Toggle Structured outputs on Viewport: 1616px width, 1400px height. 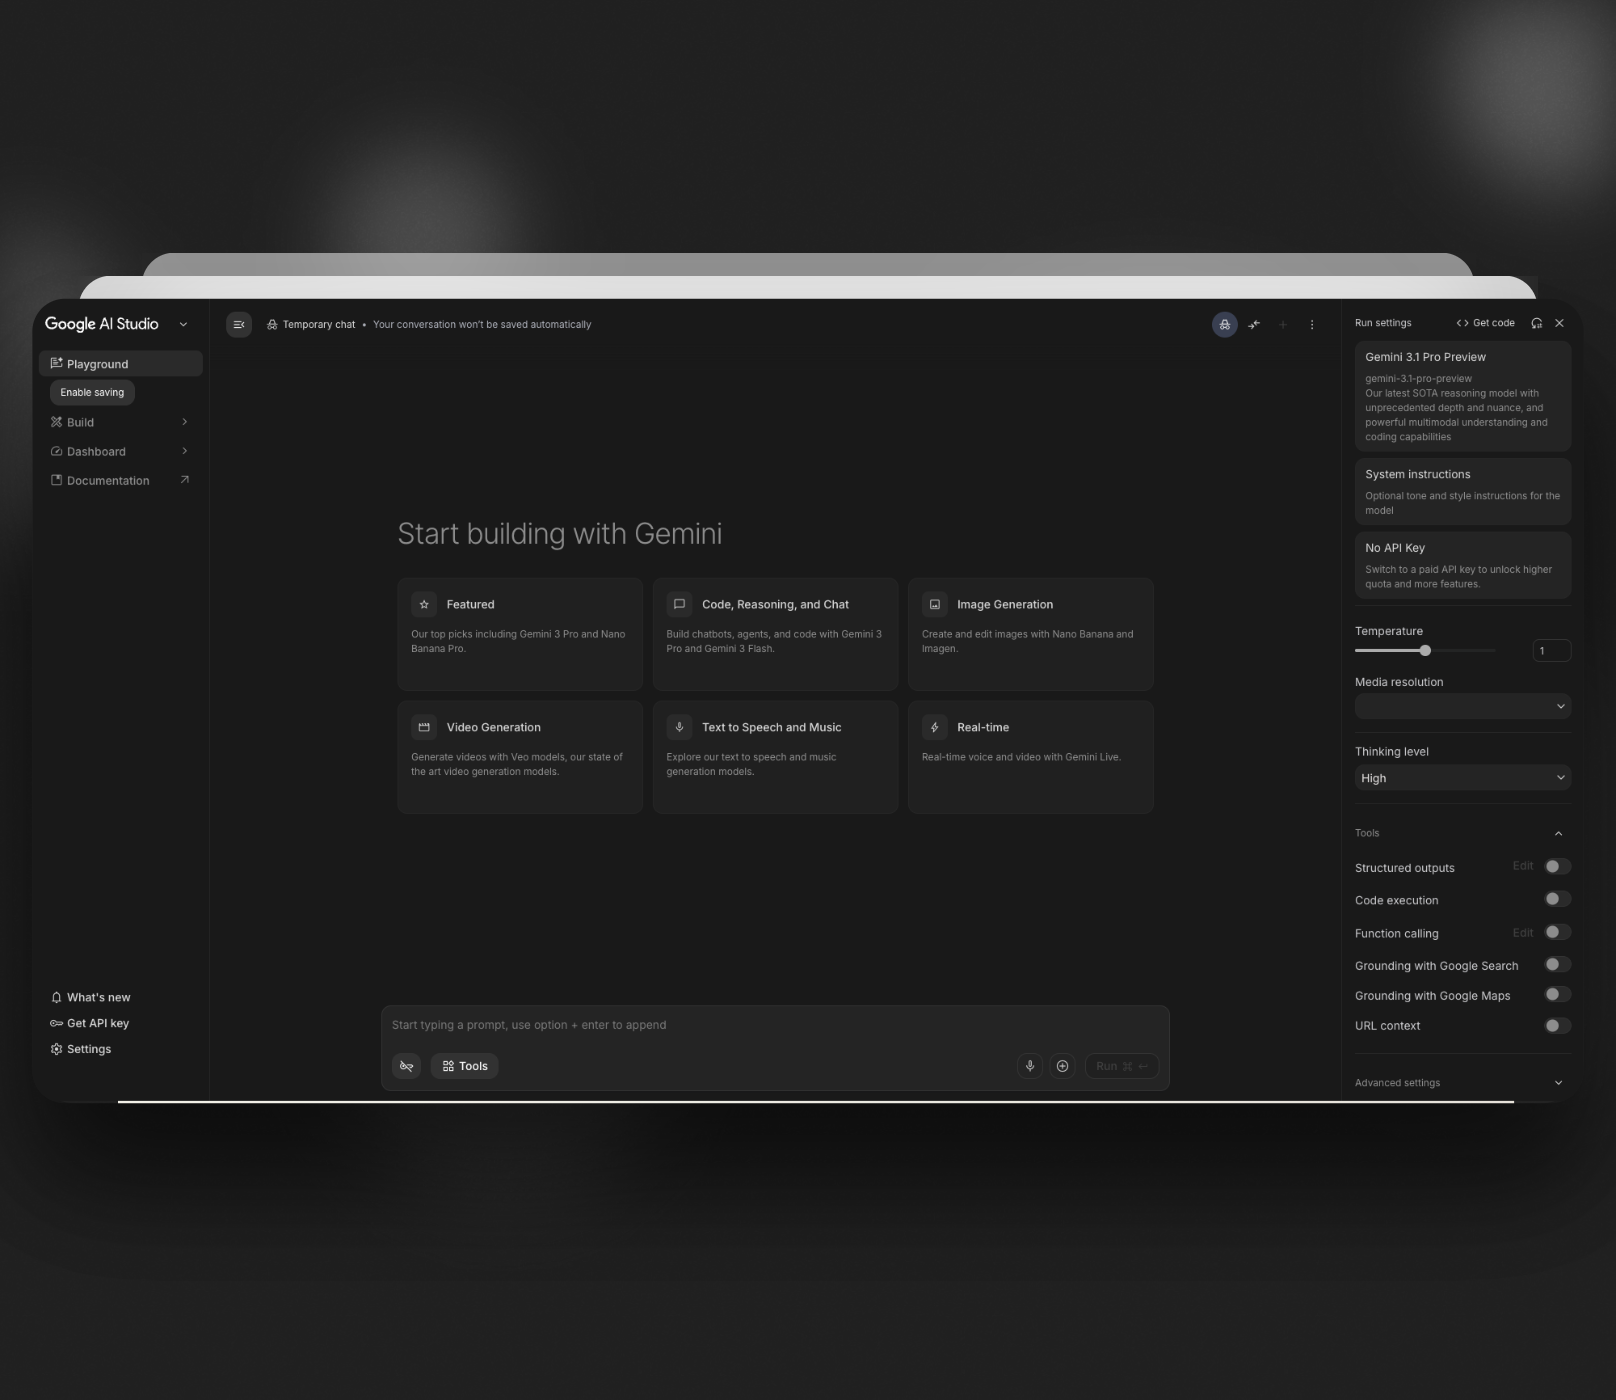click(1556, 866)
